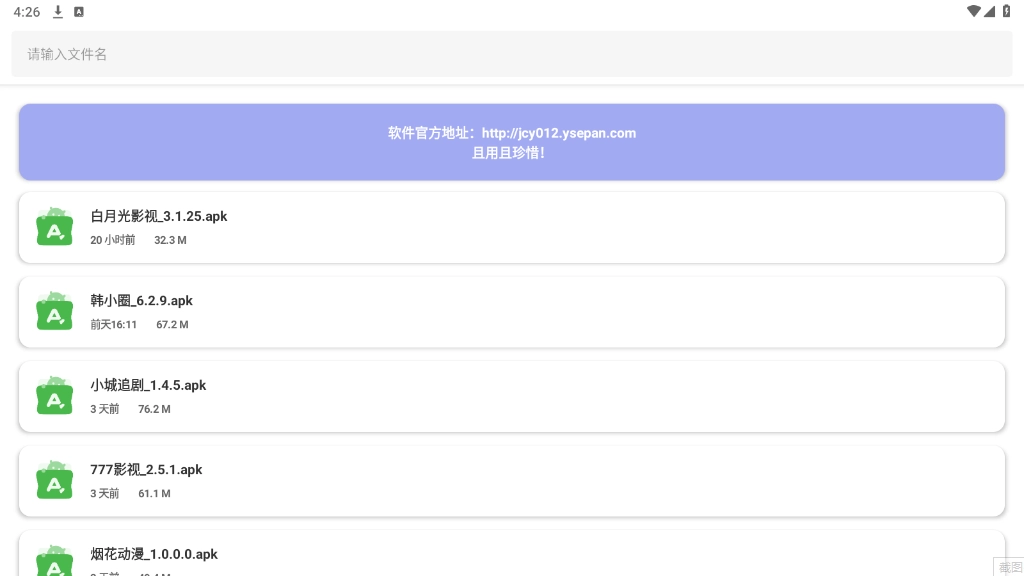Viewport: 1024px width, 576px height.
Task: Select 小城追剧_1.4.5.apk file name
Action: click(x=148, y=385)
